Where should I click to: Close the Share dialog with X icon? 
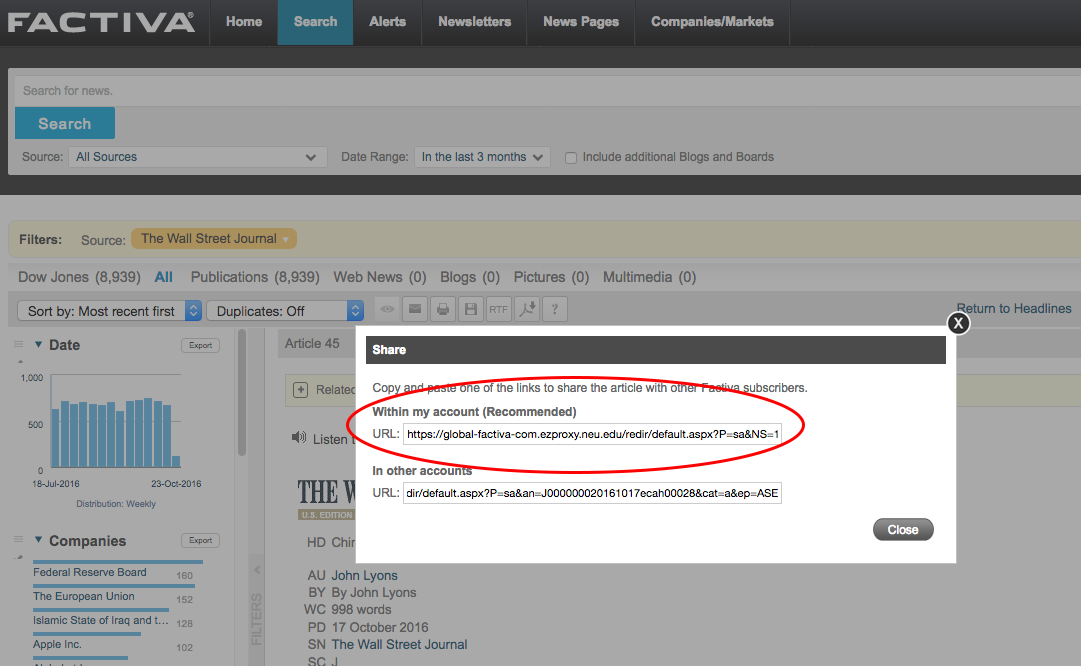[958, 323]
